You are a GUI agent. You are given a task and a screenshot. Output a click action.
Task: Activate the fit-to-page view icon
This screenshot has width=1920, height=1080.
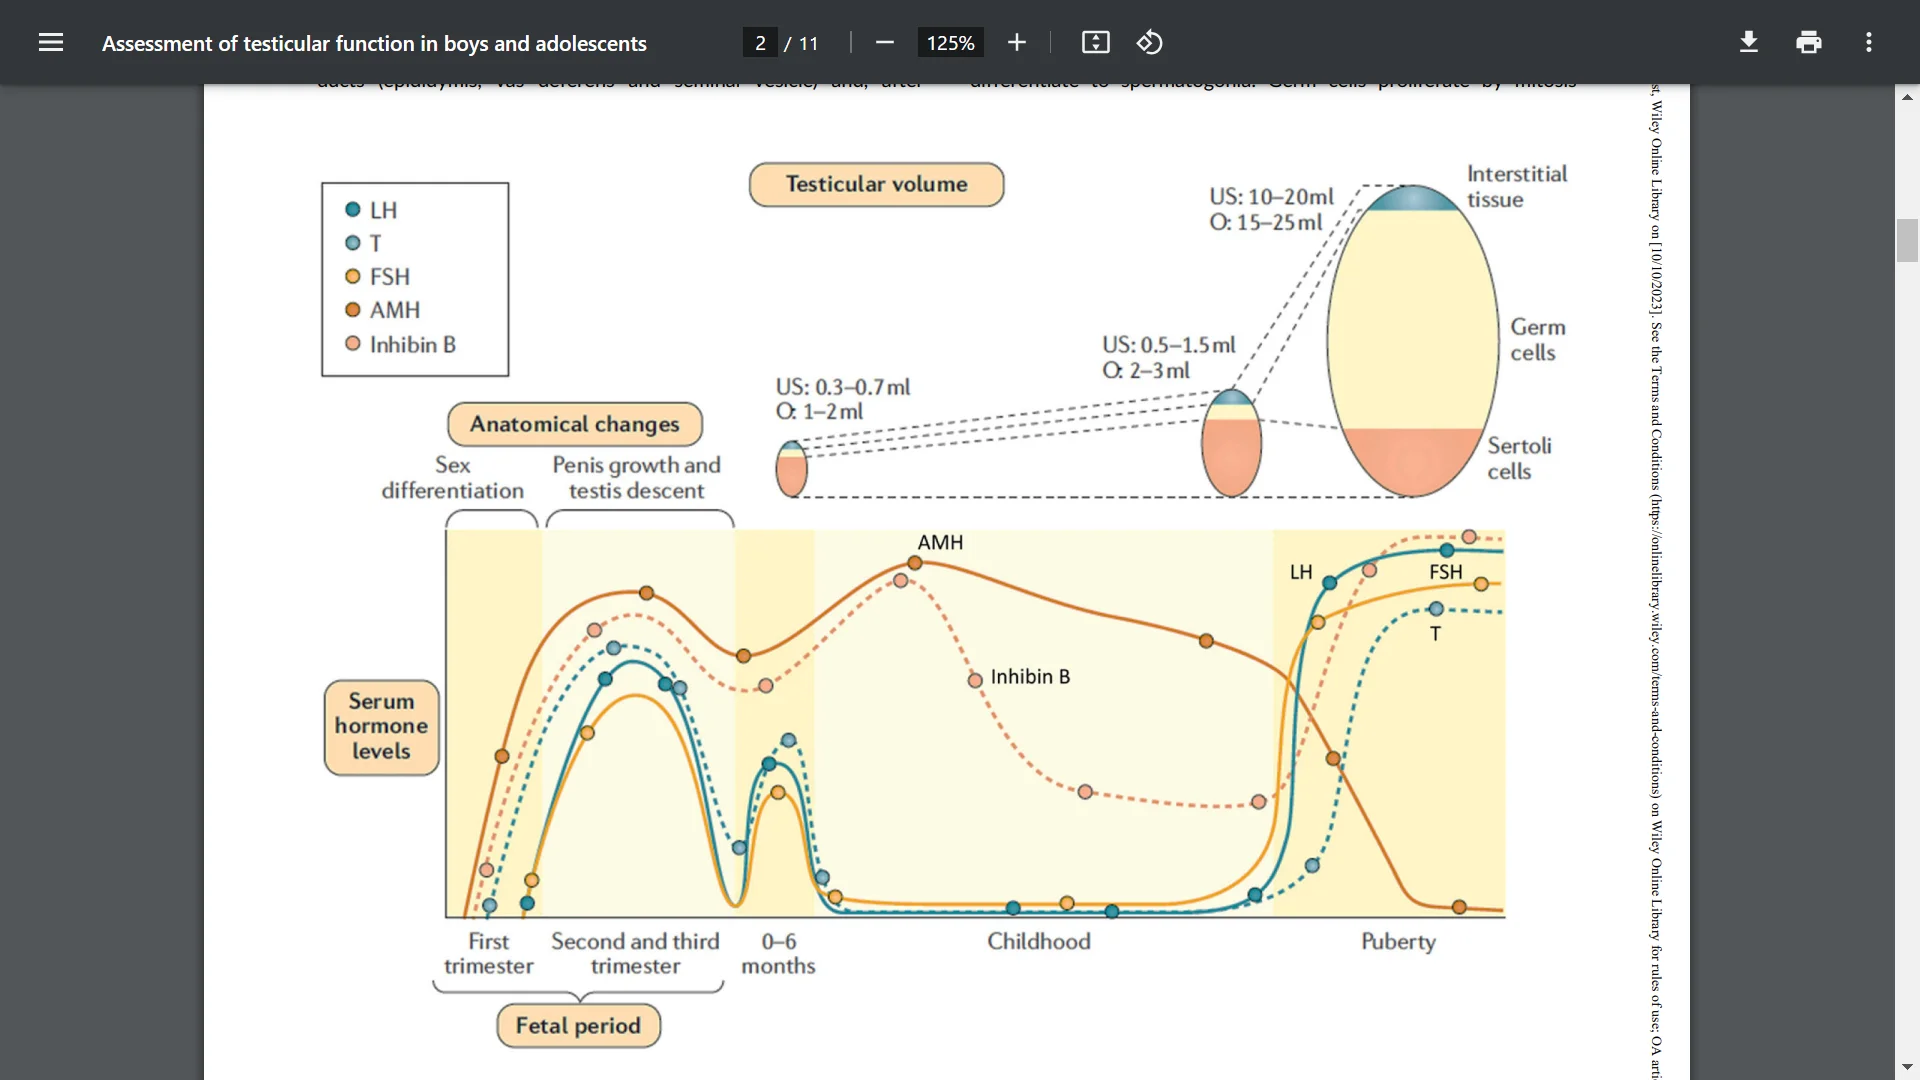(x=1095, y=42)
